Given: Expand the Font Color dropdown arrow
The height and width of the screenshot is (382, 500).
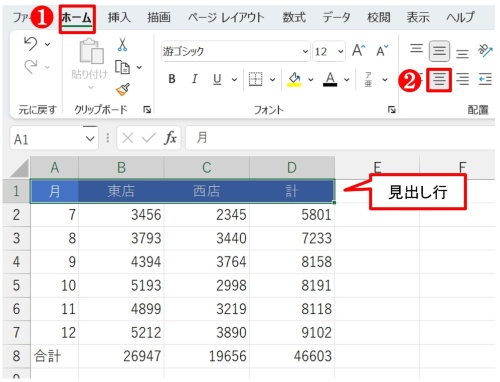Looking at the screenshot, I should [x=347, y=80].
